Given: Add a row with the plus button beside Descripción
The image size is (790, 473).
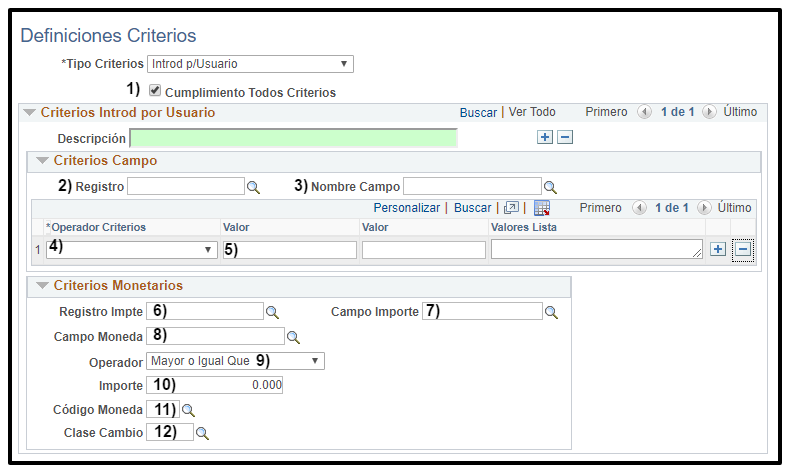Looking at the screenshot, I should [545, 137].
